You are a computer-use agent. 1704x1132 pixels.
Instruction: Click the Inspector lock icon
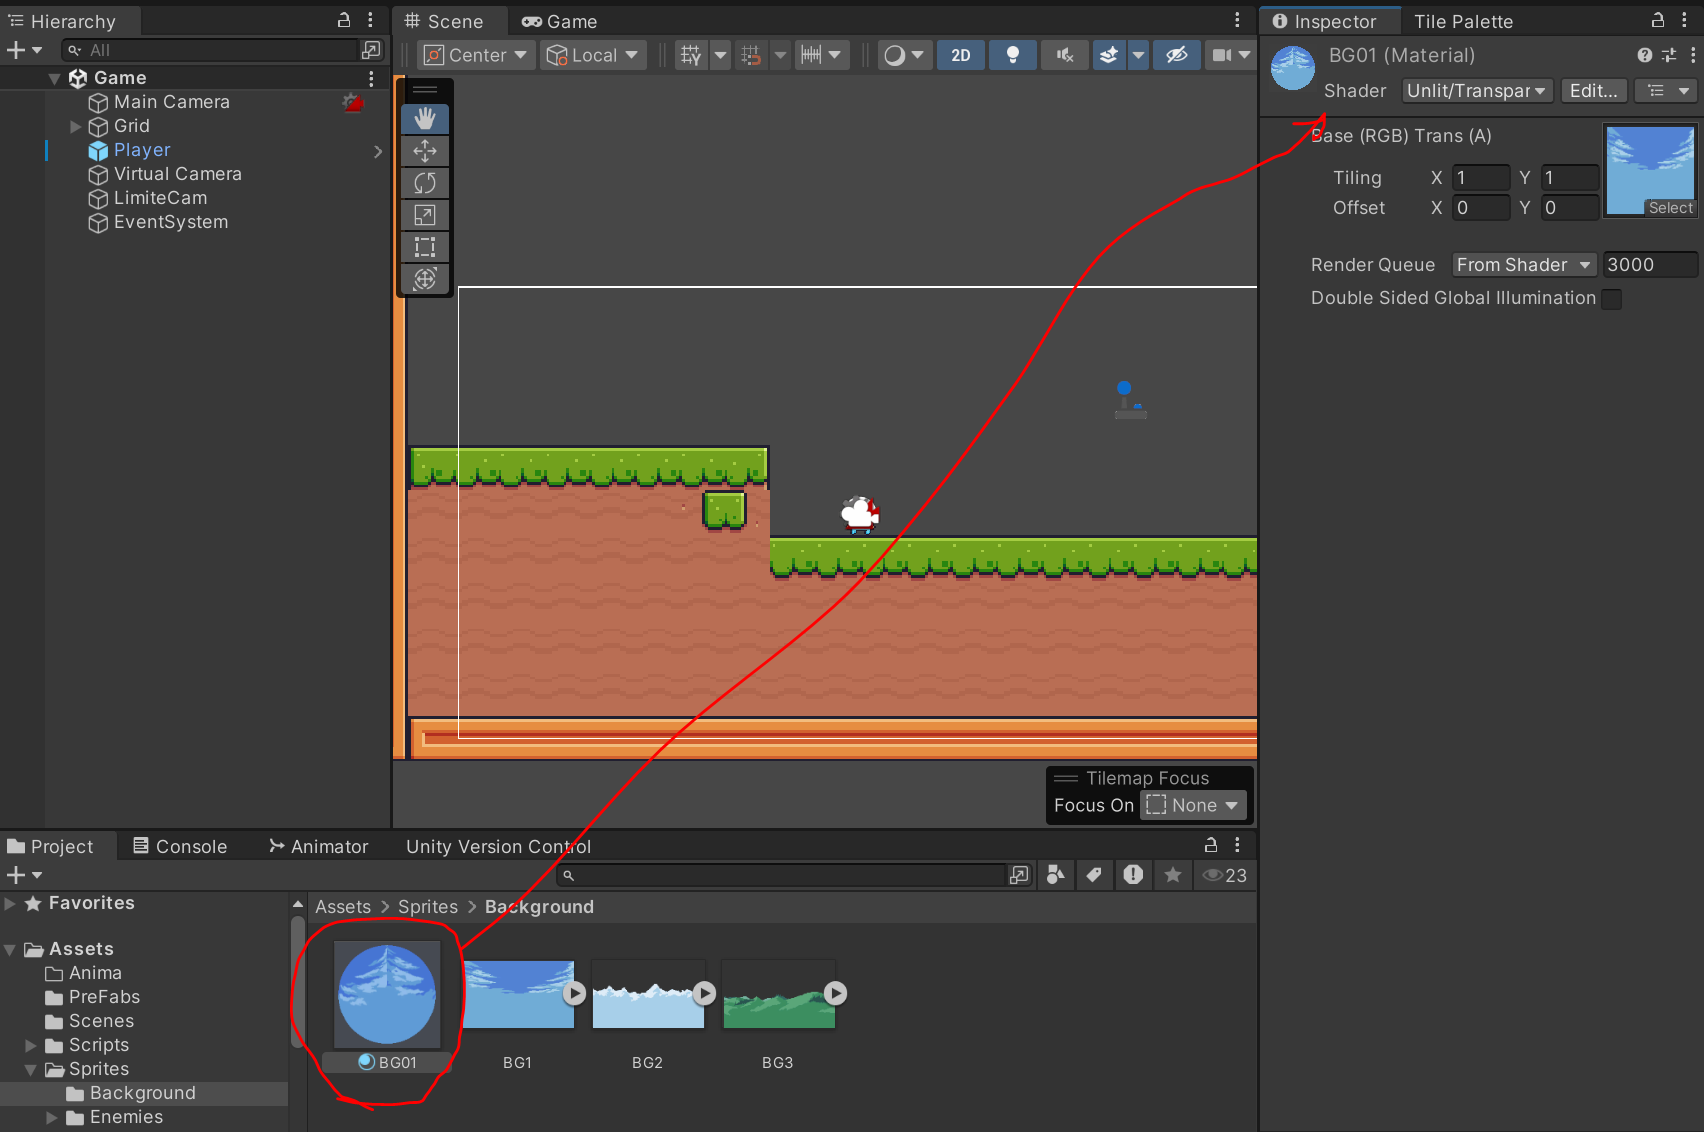point(1657,20)
